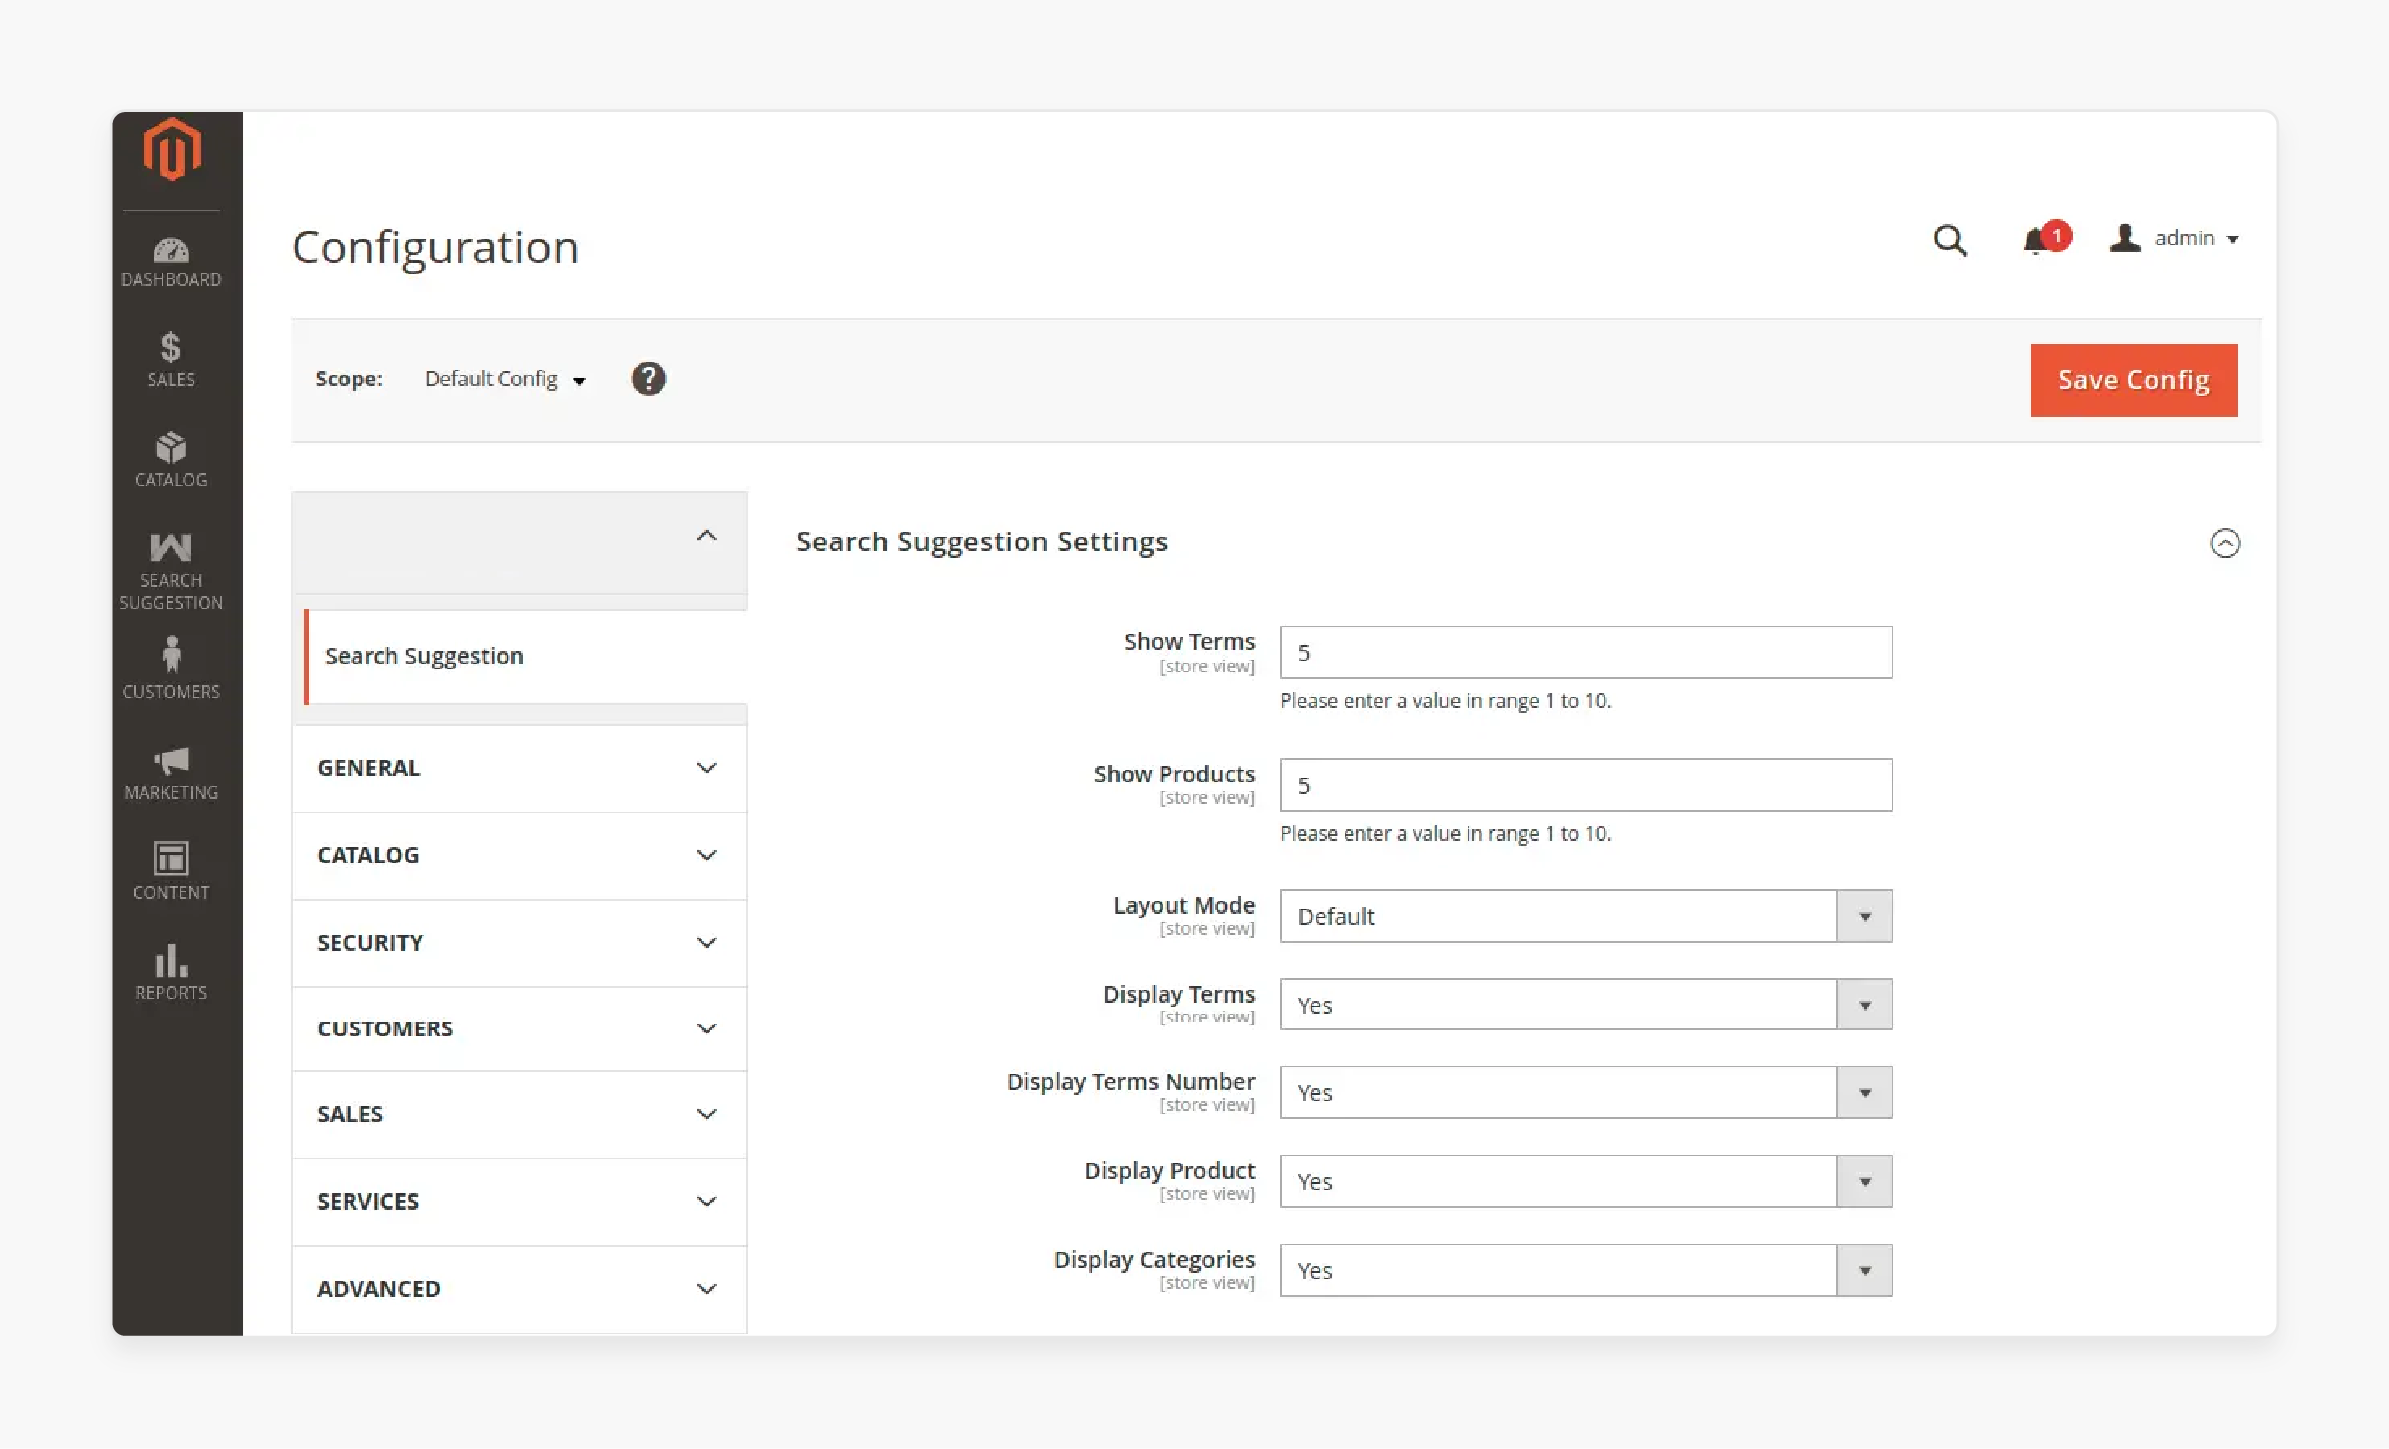Collapse the top unnamed config tab group
Screen dimensions: 2389x1449
[519, 542]
